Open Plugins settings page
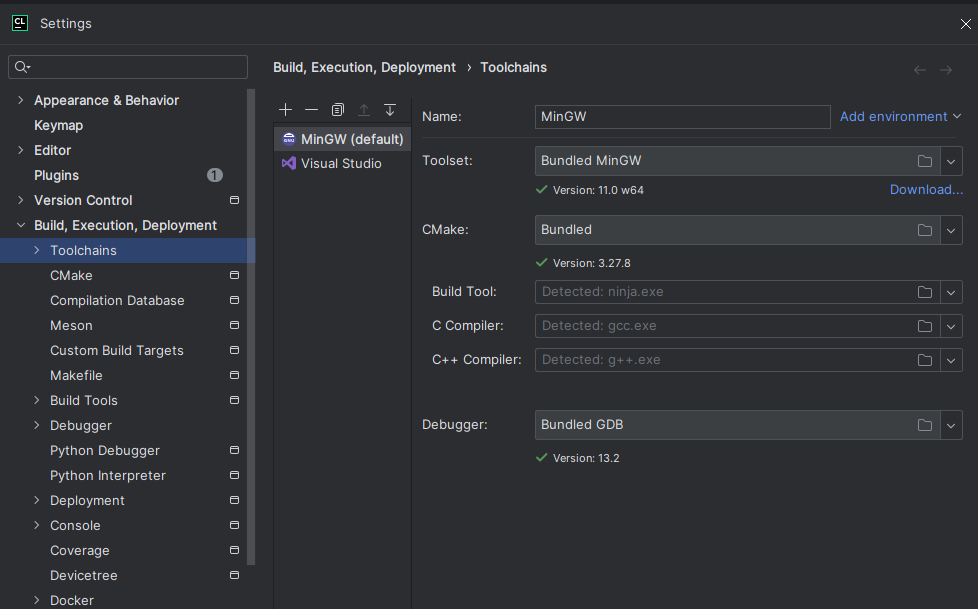Screen dimensions: 978x609 [56, 175]
